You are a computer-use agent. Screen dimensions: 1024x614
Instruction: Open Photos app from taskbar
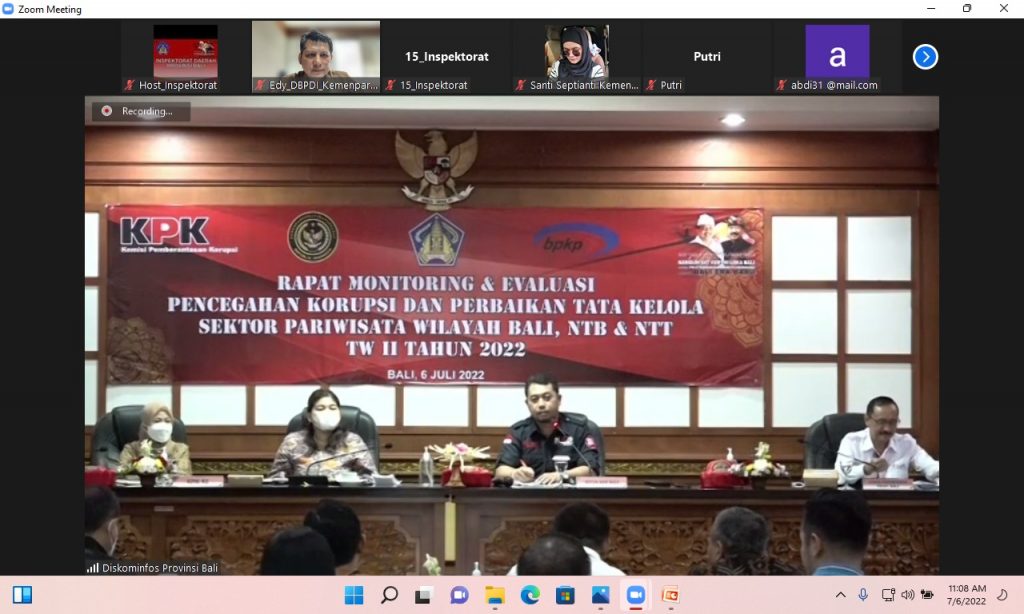click(x=600, y=595)
